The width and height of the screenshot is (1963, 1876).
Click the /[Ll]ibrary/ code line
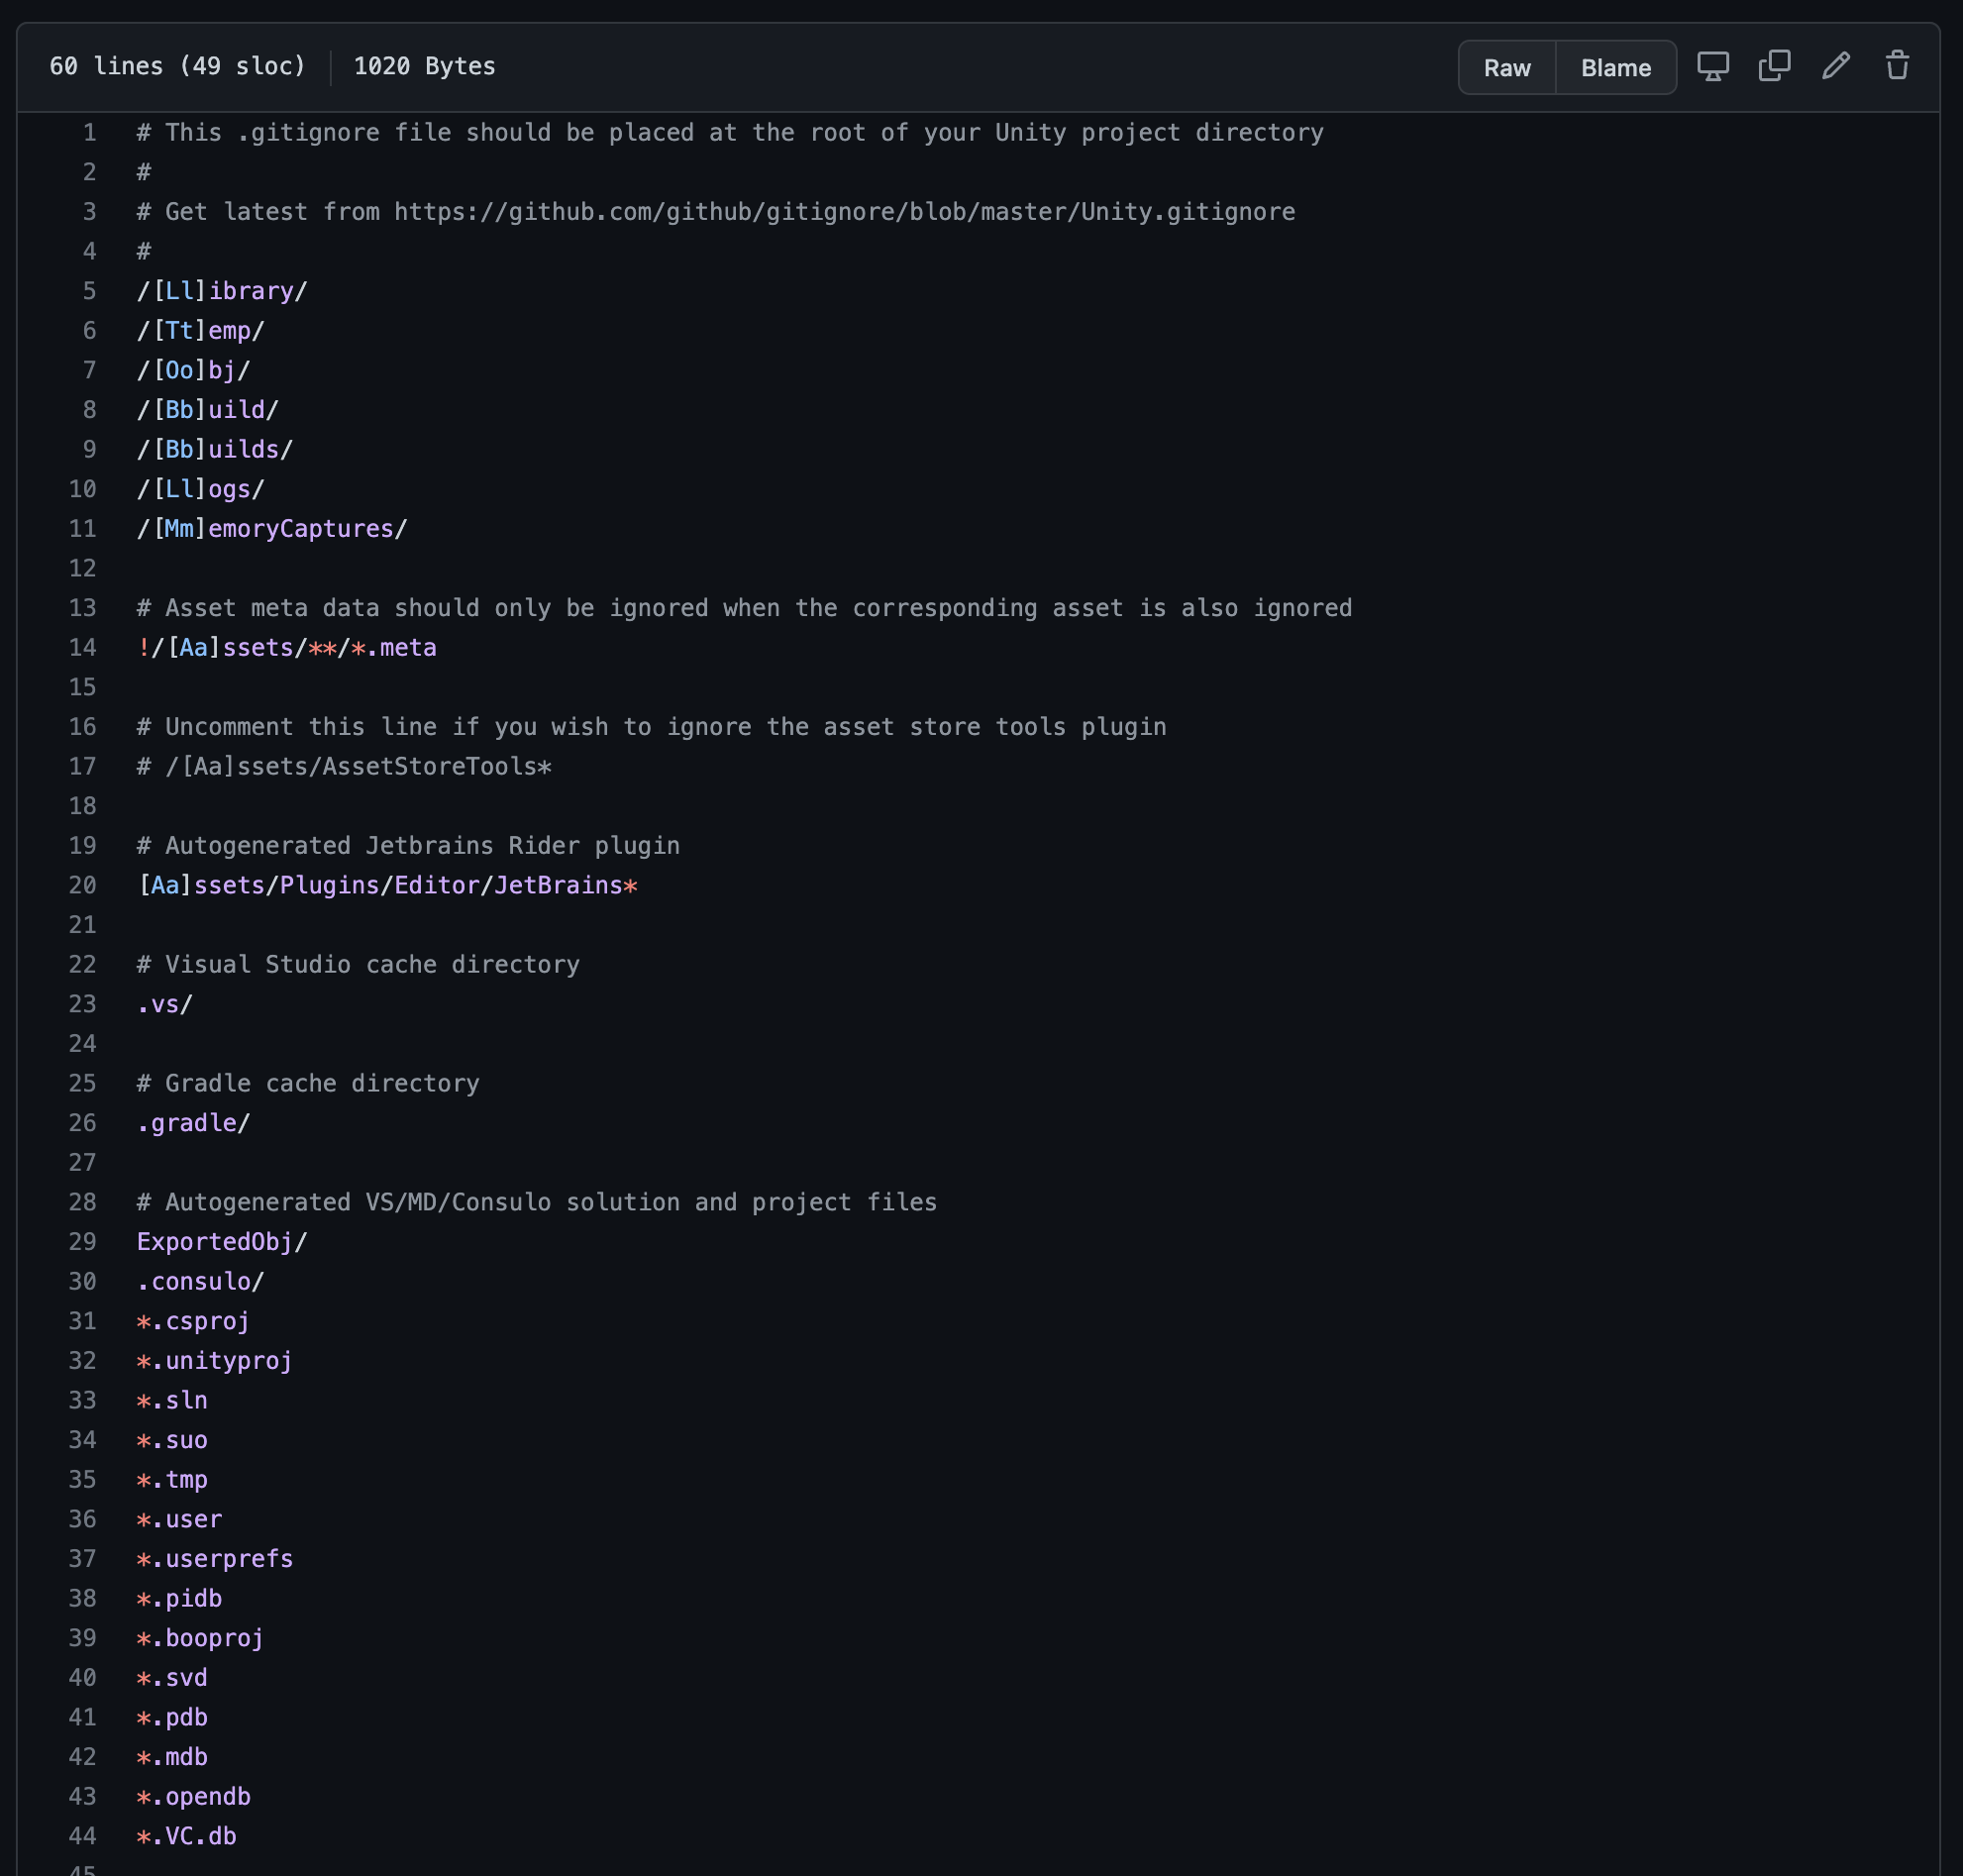(221, 291)
